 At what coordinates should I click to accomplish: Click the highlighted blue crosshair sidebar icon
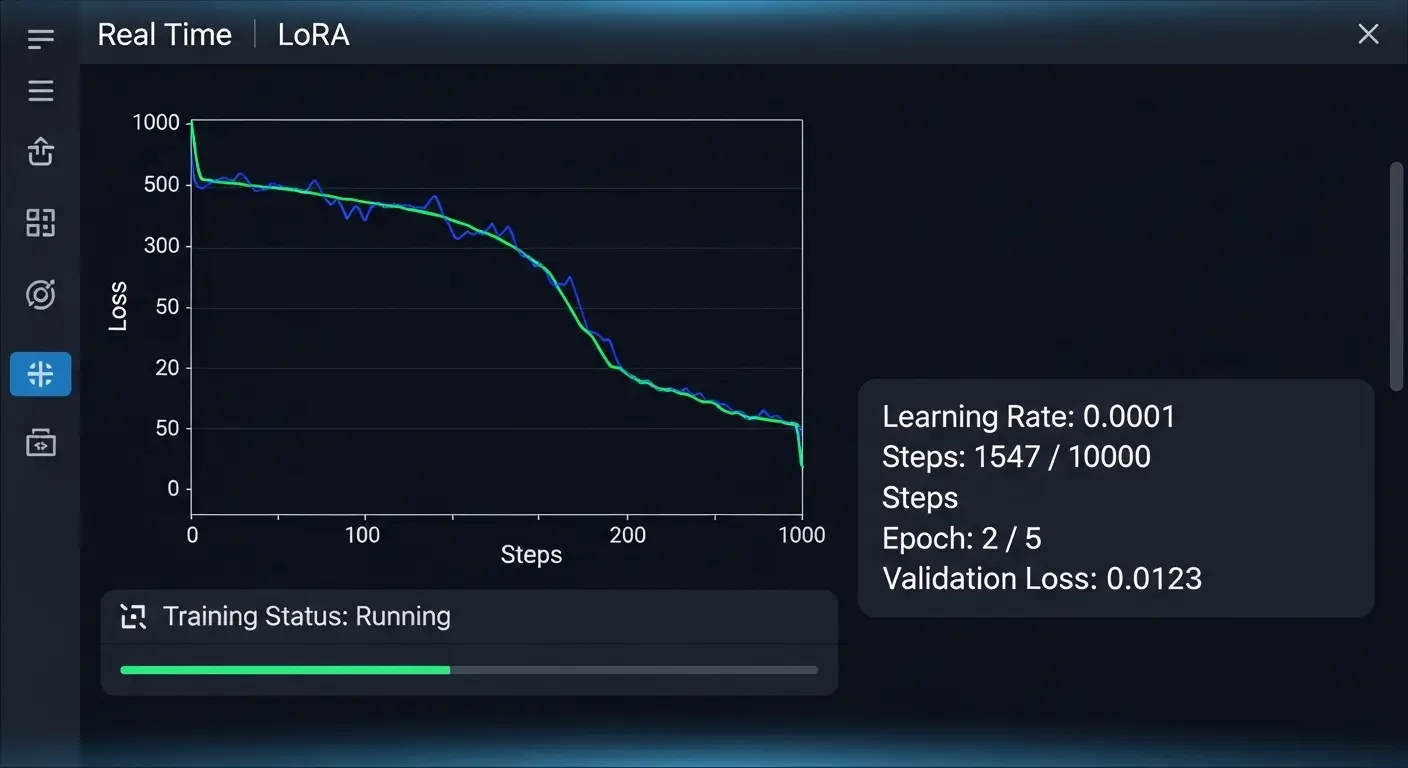coord(40,374)
